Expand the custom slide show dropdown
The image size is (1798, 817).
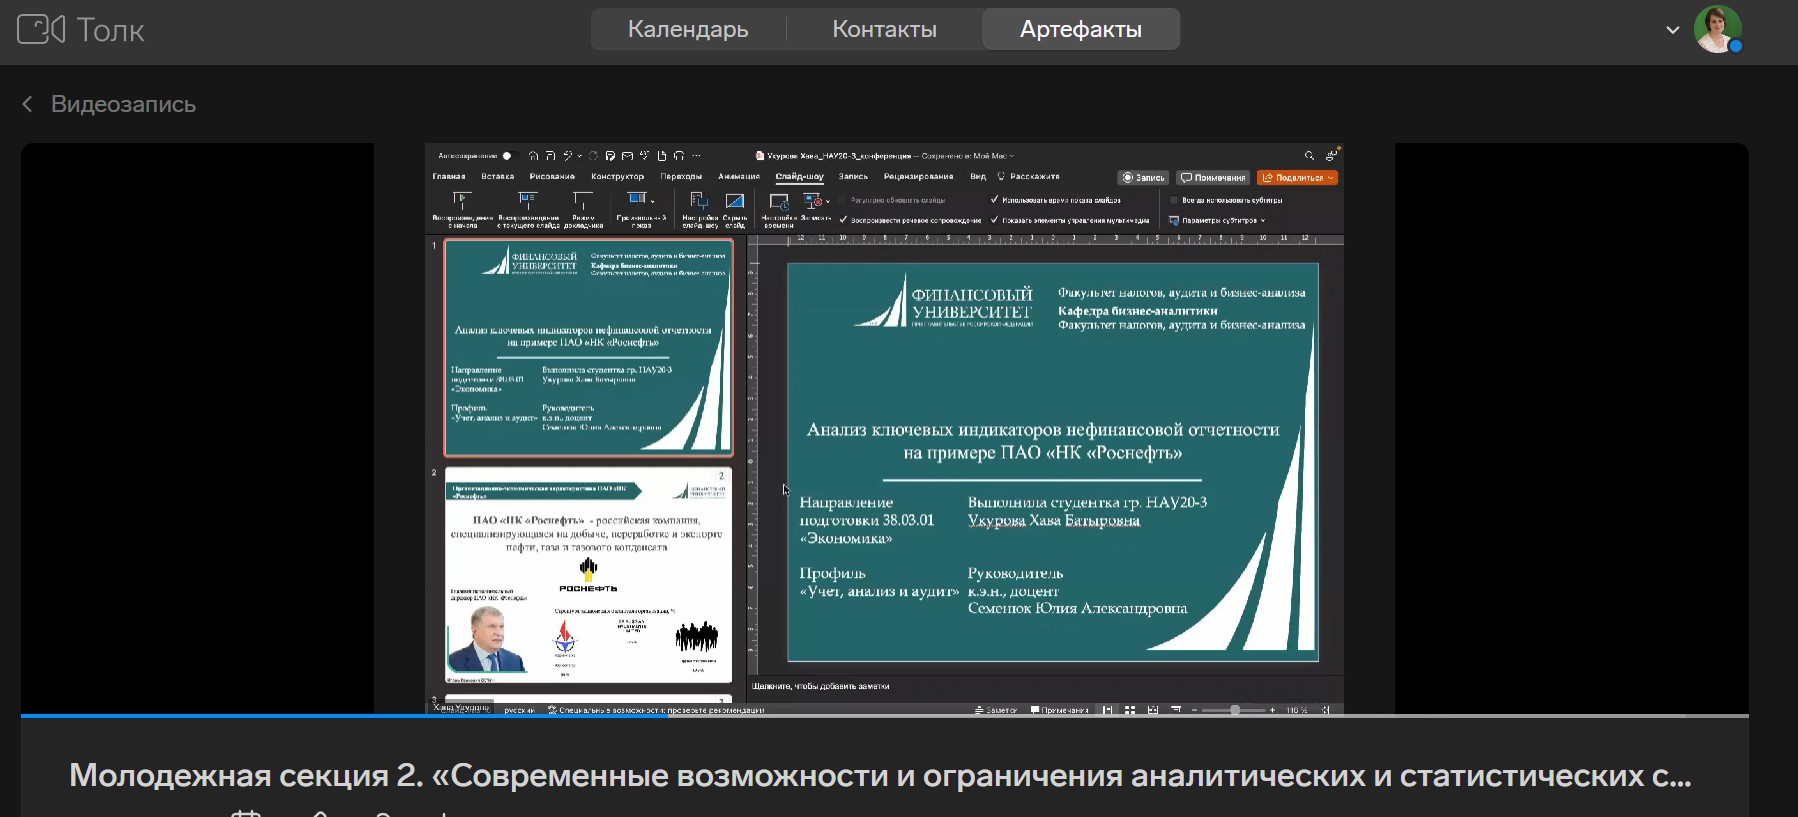click(652, 201)
